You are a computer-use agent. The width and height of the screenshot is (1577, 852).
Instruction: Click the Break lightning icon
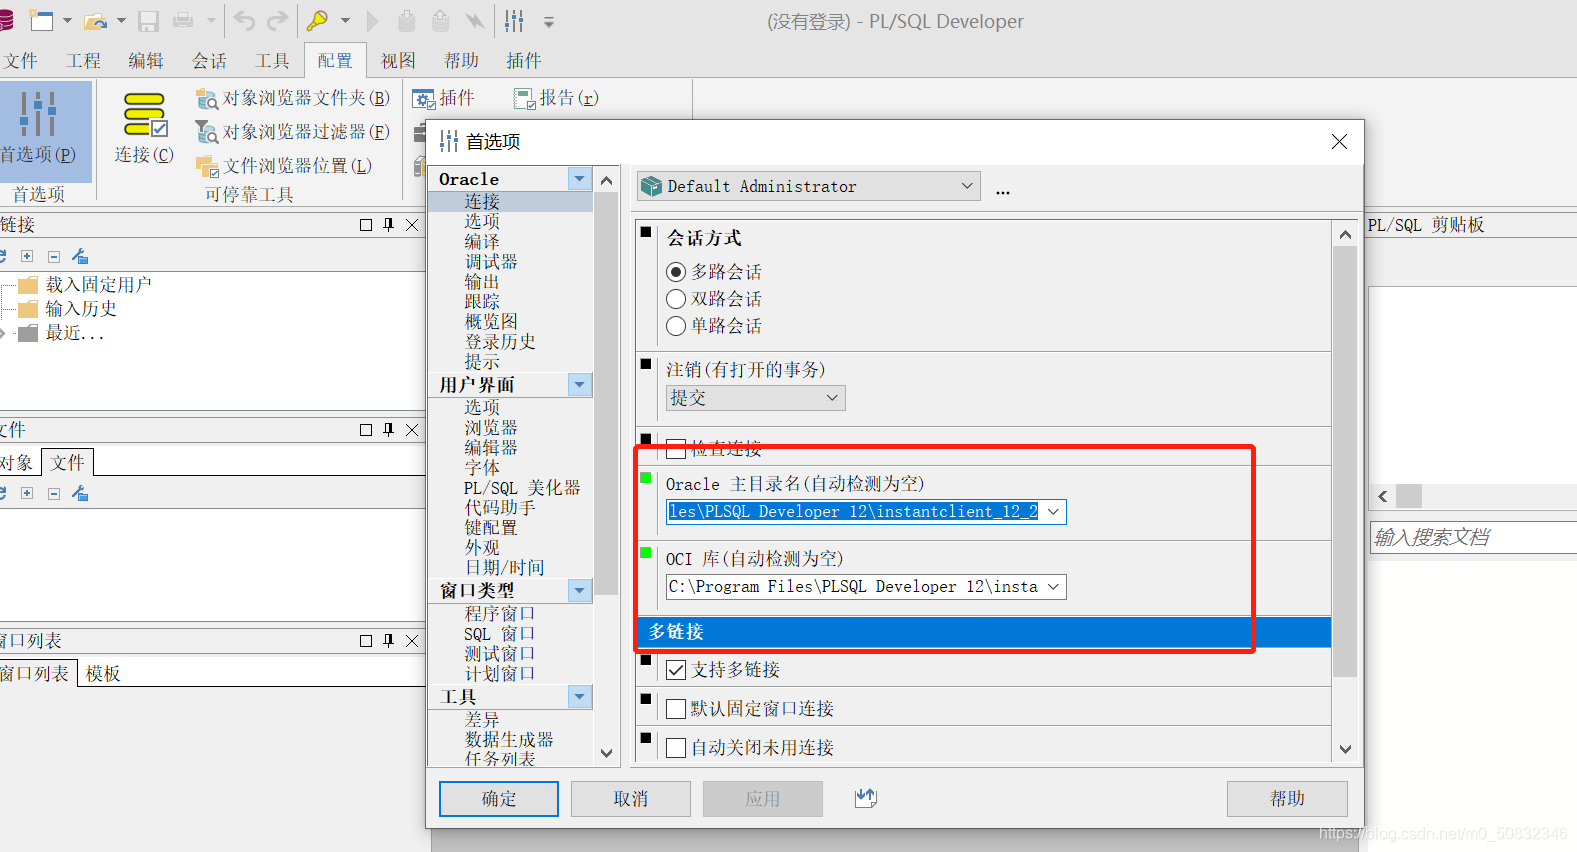point(475,20)
